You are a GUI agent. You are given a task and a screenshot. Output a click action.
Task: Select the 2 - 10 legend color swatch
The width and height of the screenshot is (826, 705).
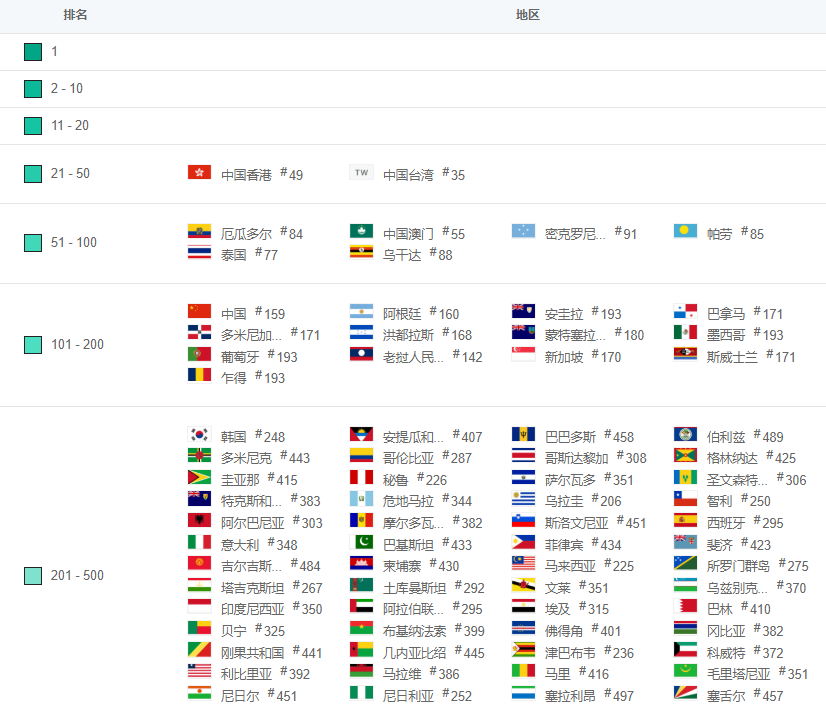(33, 89)
